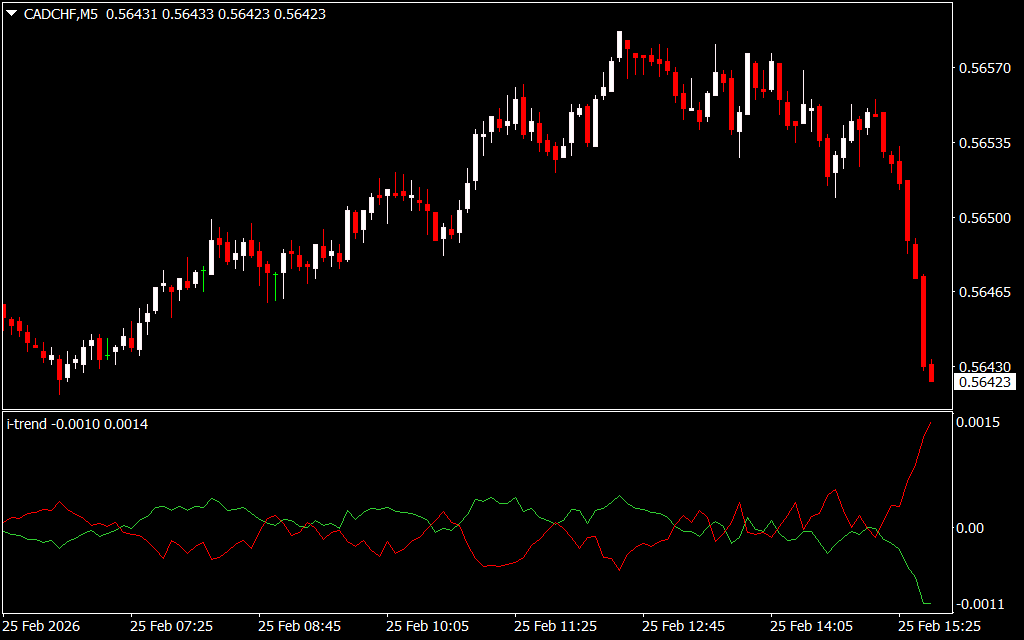The height and width of the screenshot is (640, 1024).
Task: Click the 0.56570 price axis label
Action: [984, 69]
